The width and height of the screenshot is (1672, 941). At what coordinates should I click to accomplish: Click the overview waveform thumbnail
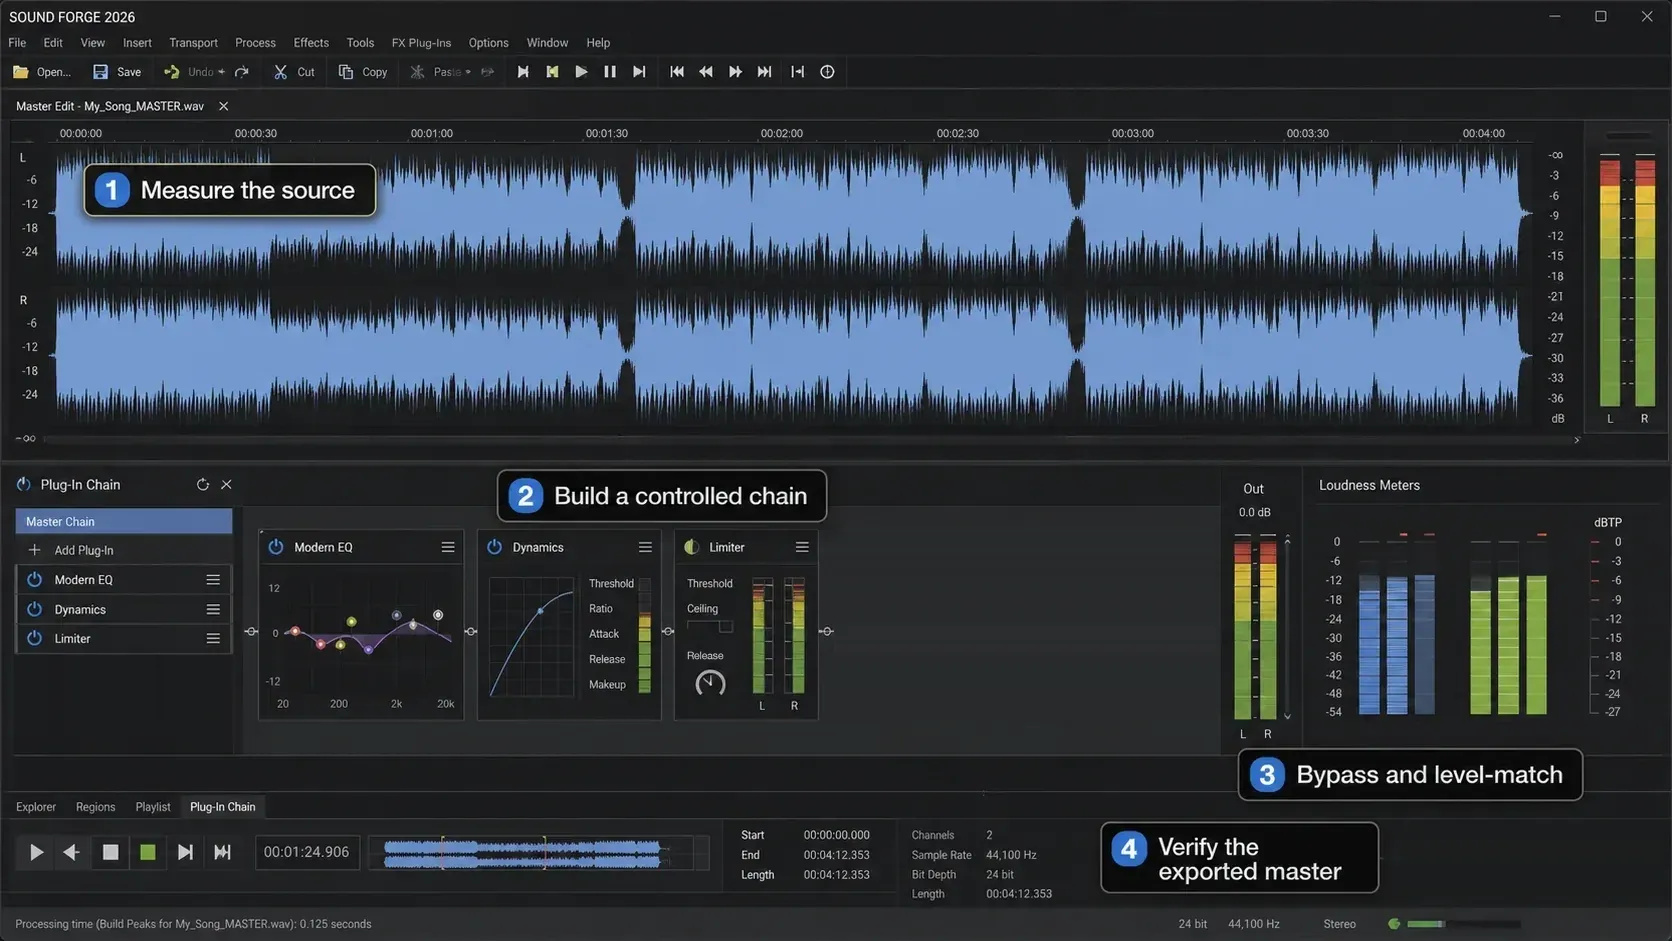pyautogui.click(x=539, y=853)
